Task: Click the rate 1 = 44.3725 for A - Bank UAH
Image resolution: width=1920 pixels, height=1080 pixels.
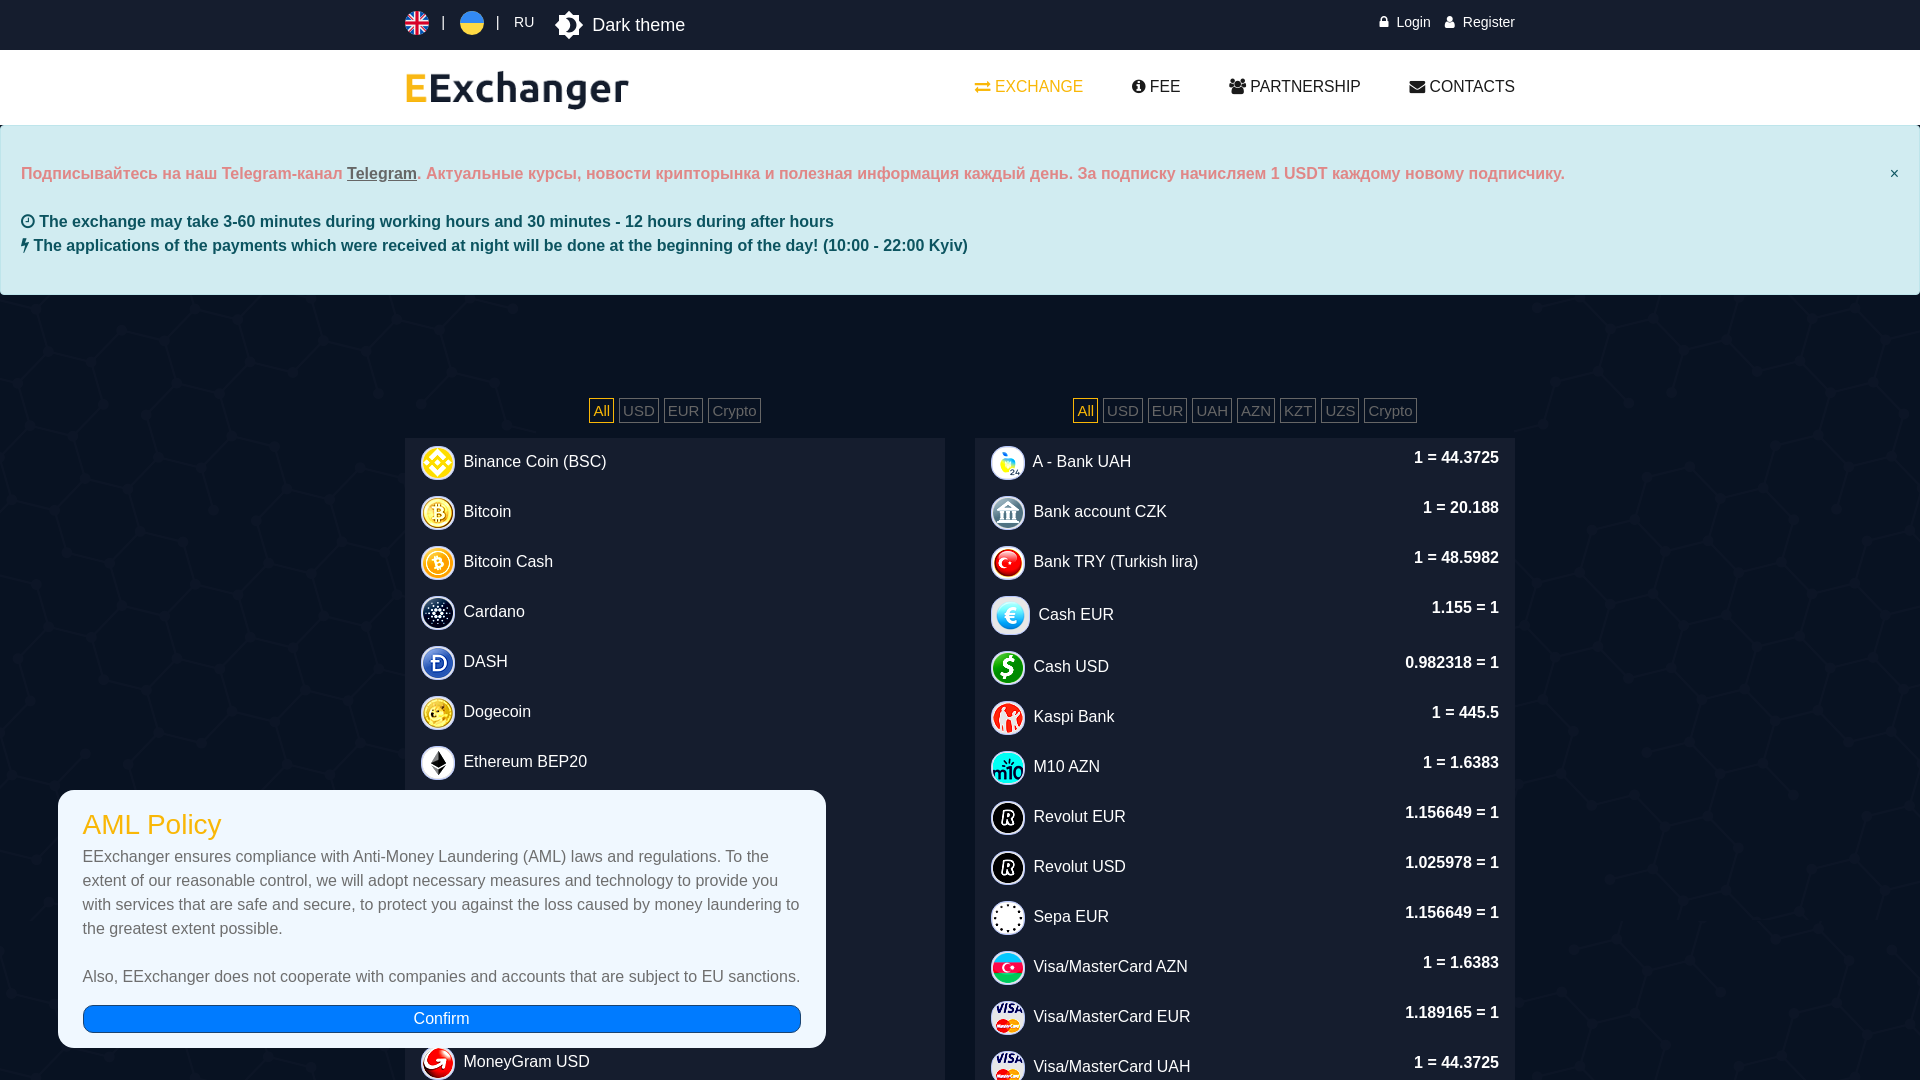Action: [1456, 458]
